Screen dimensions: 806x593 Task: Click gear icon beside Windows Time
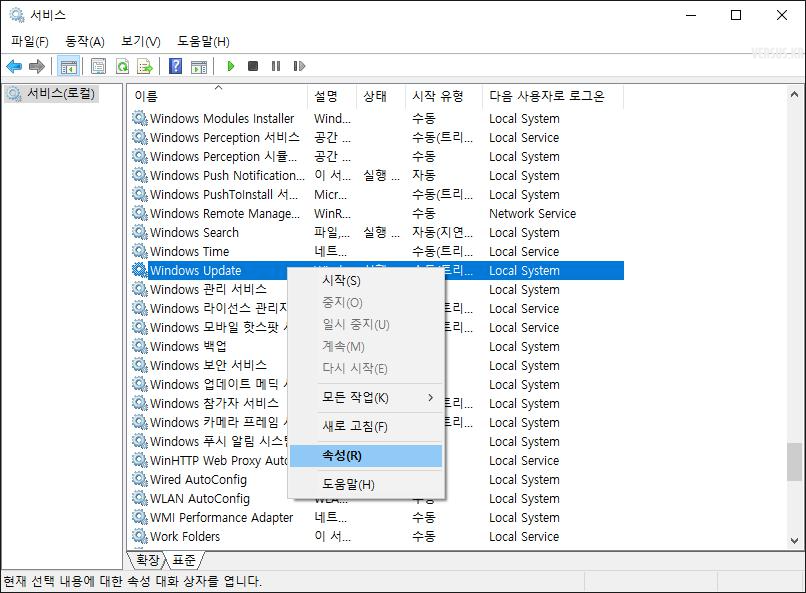point(140,251)
